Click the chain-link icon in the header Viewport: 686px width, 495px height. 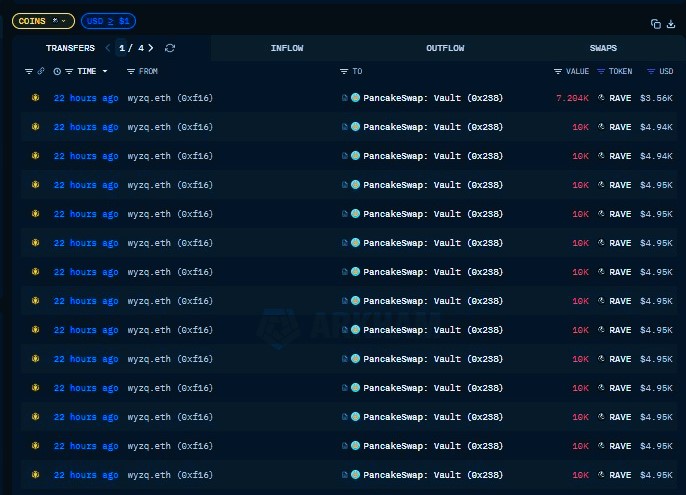[x=41, y=71]
